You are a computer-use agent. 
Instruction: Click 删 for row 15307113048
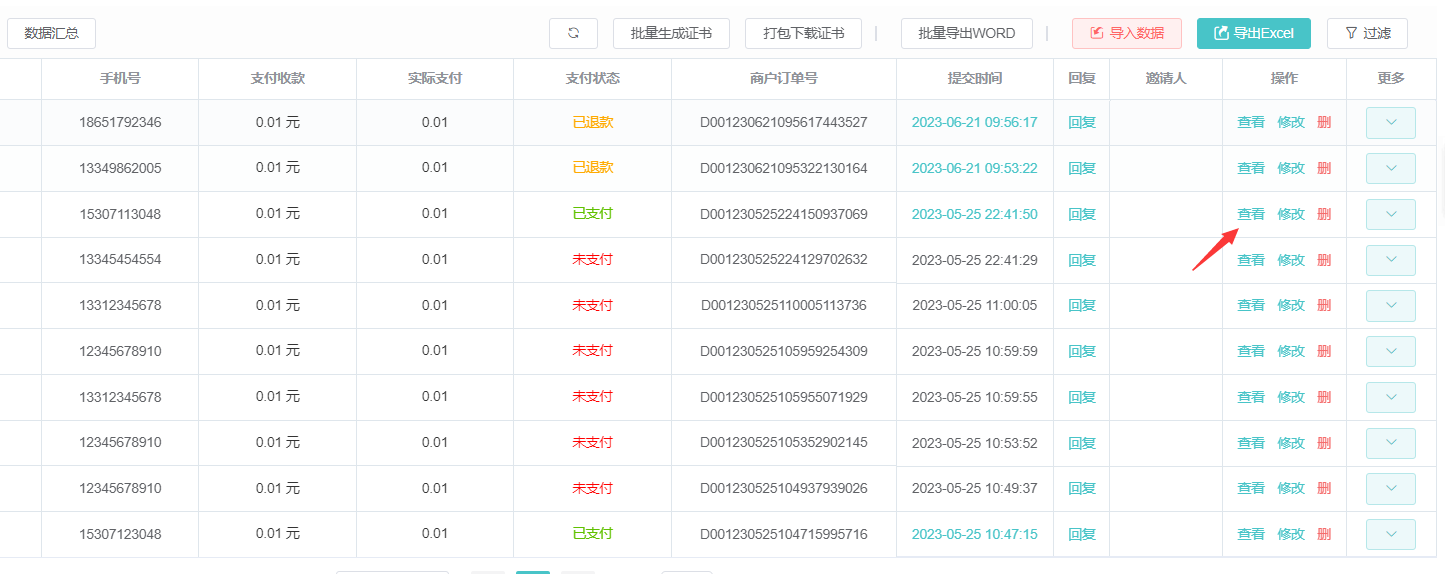1324,214
